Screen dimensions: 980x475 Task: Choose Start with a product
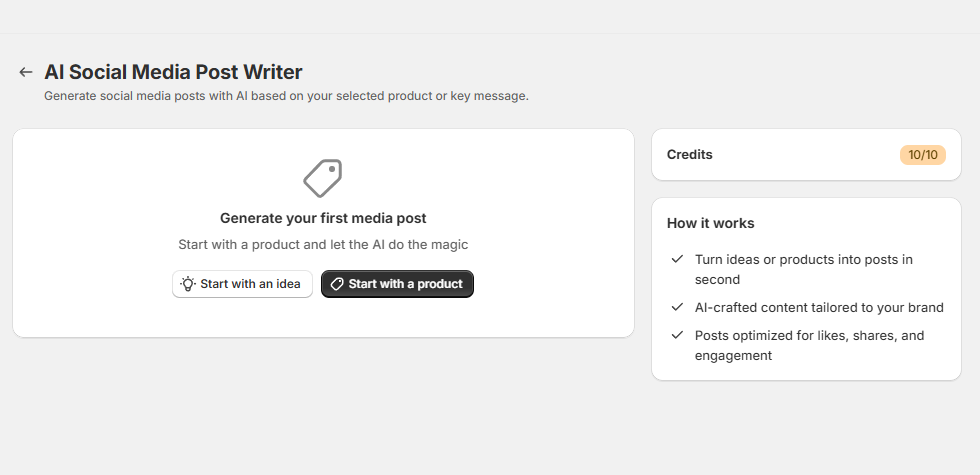coord(398,284)
